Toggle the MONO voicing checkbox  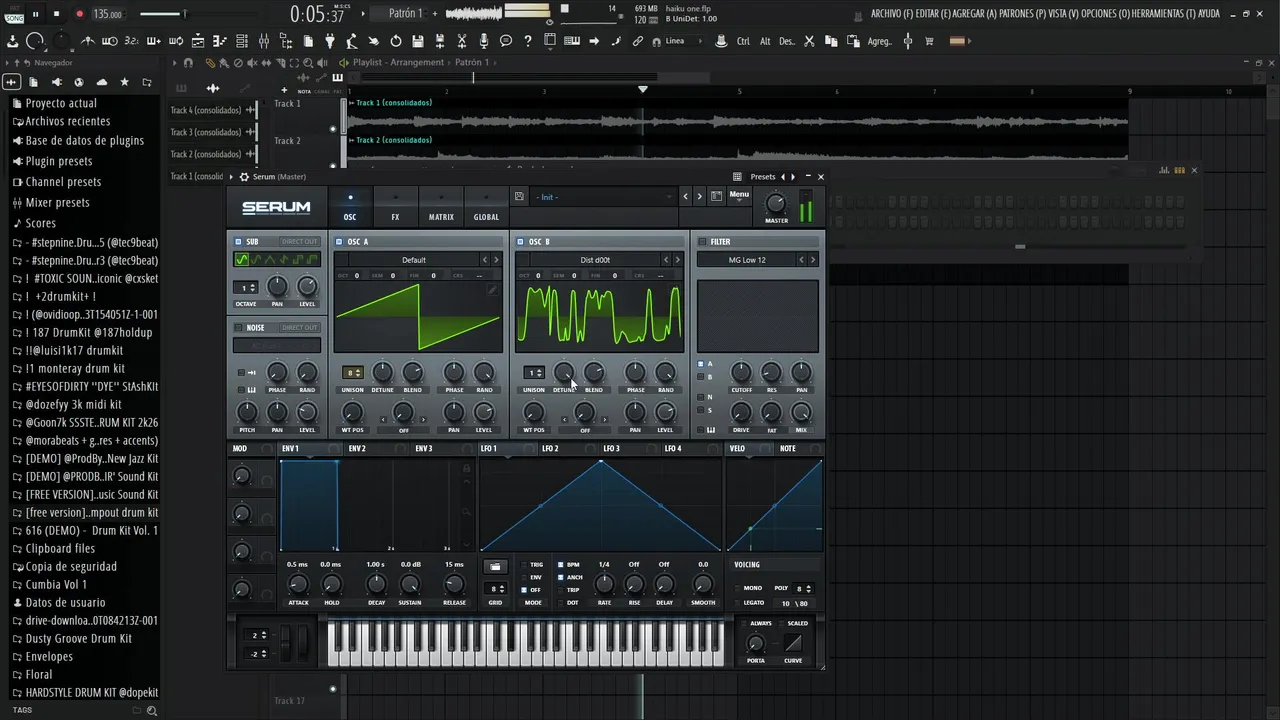point(737,588)
